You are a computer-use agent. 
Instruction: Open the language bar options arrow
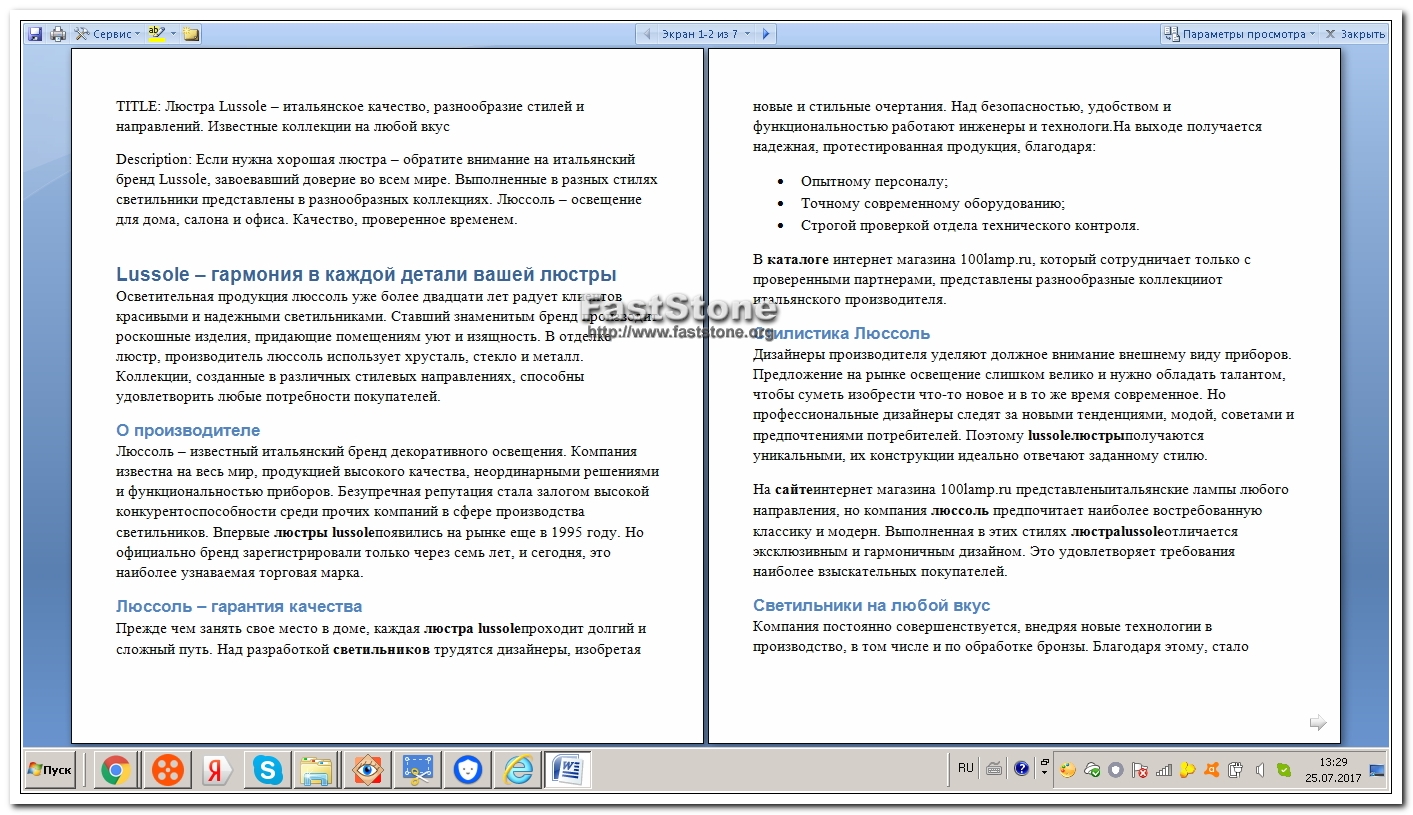[x=1044, y=772]
